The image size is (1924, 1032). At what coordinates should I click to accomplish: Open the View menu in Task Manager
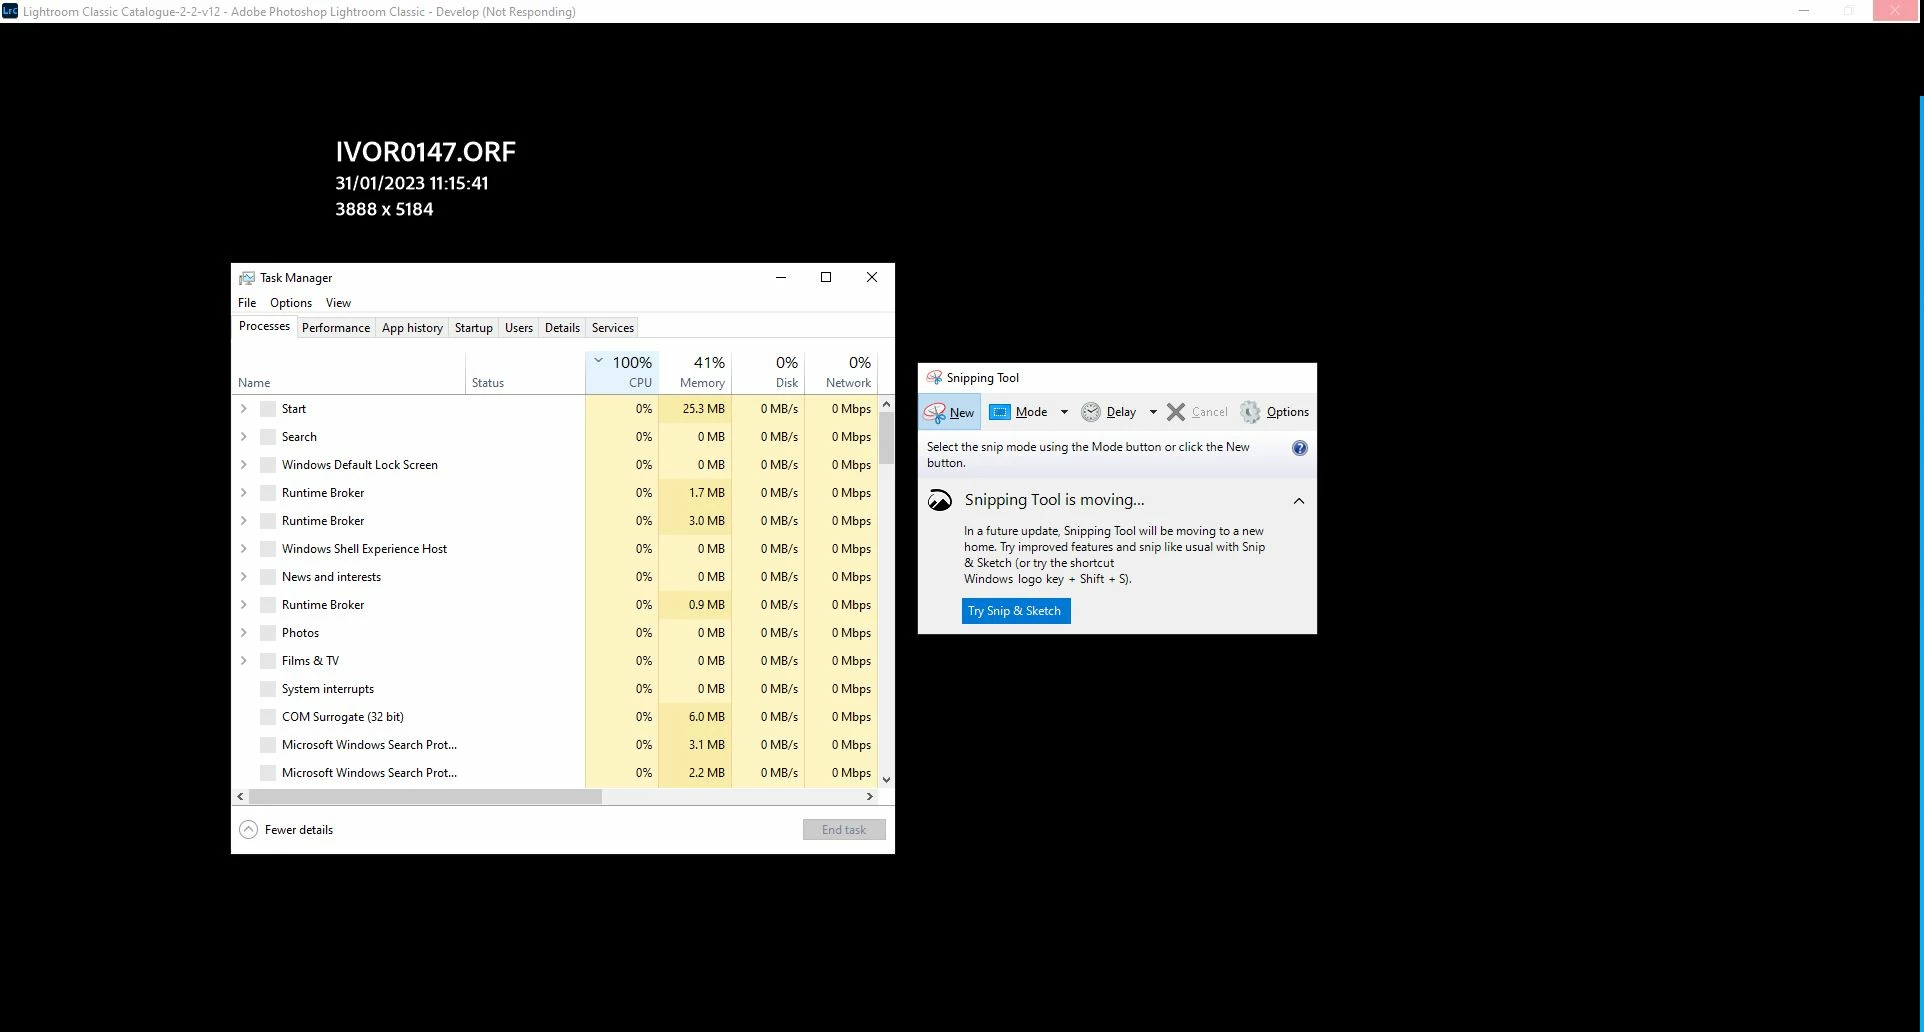338,303
